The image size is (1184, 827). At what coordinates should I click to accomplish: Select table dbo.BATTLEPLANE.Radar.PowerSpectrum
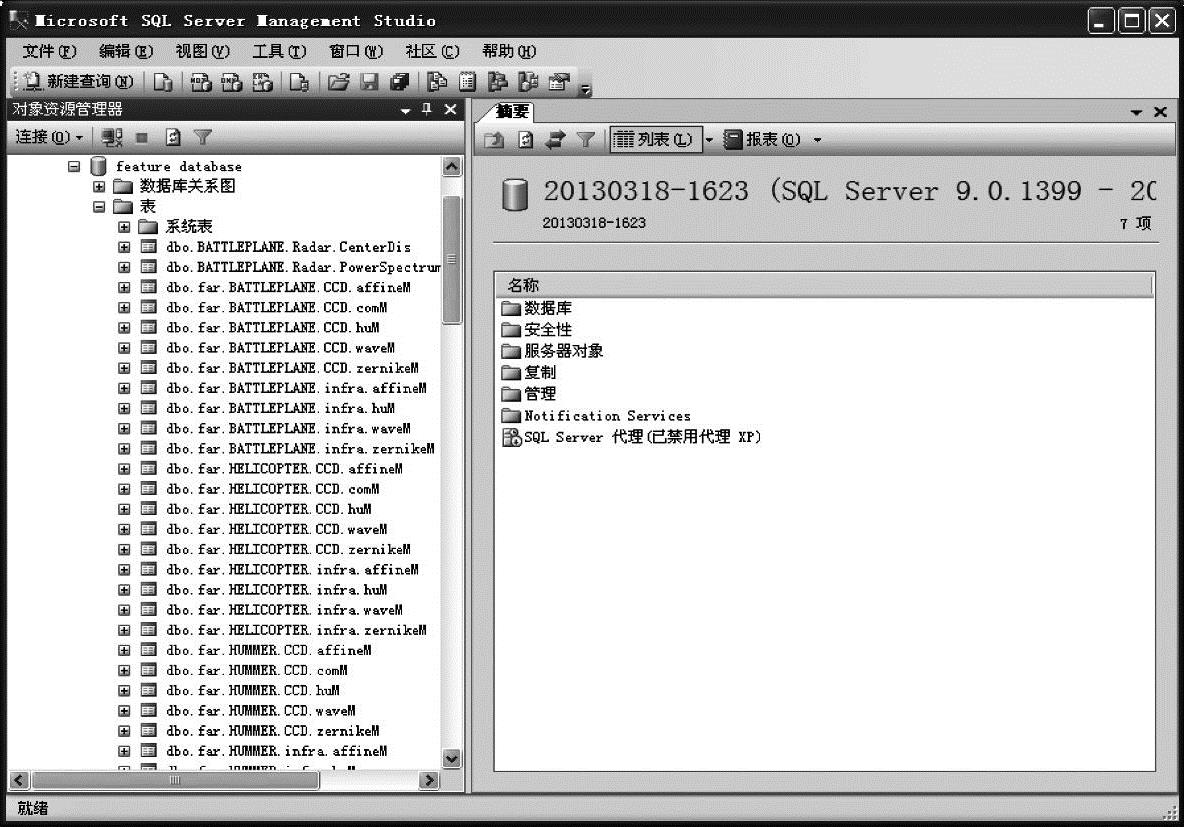click(304, 267)
